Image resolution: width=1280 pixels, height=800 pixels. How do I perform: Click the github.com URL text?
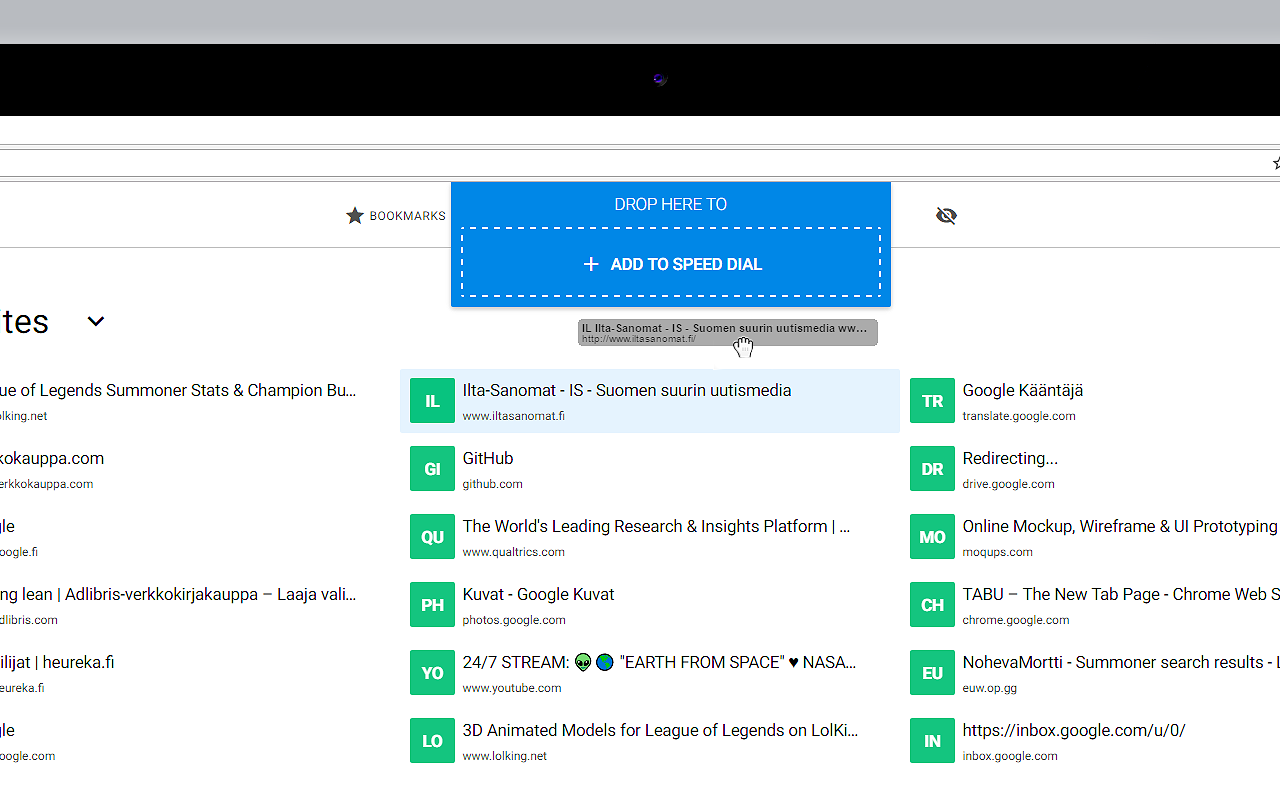point(492,484)
